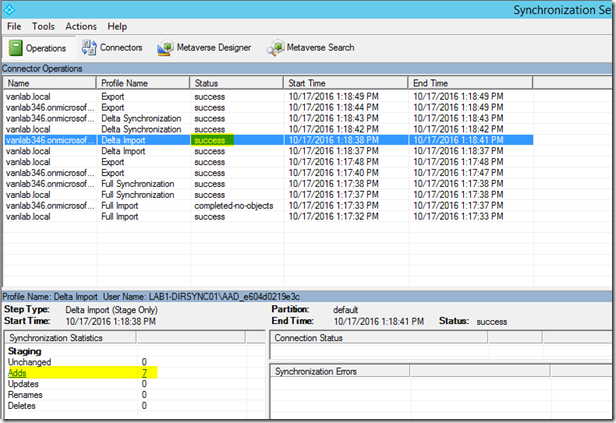Click start time 10/17/2016 1:17:32 PM cell
This screenshot has height=423, width=616.
334,216
